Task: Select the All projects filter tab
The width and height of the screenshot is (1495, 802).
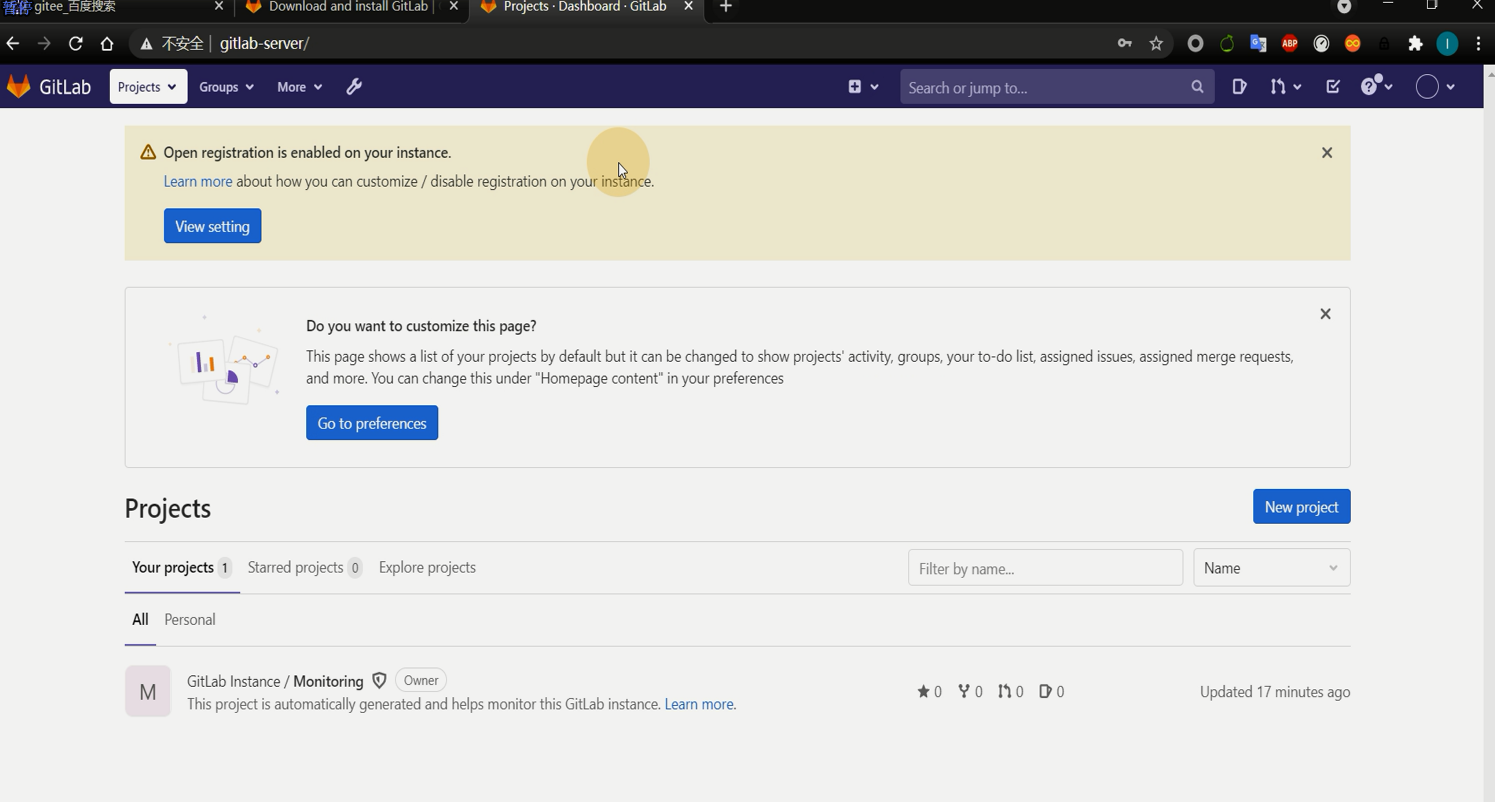Action: tap(140, 620)
